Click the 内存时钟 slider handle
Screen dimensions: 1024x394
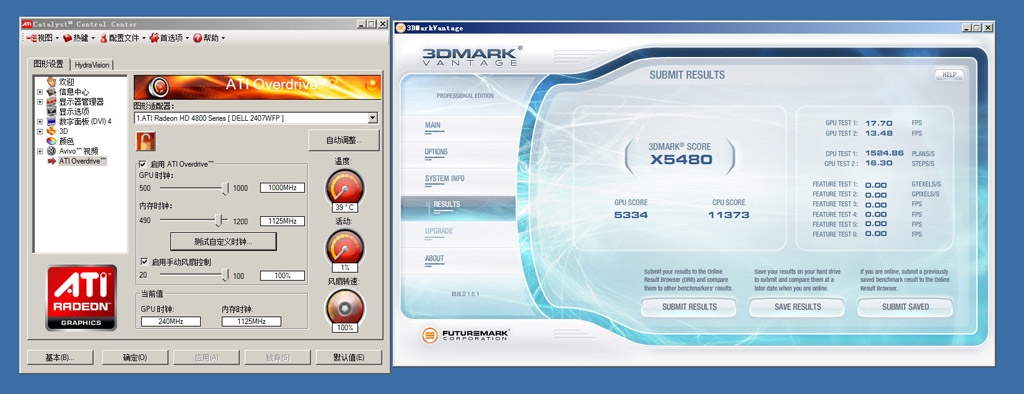(219, 221)
